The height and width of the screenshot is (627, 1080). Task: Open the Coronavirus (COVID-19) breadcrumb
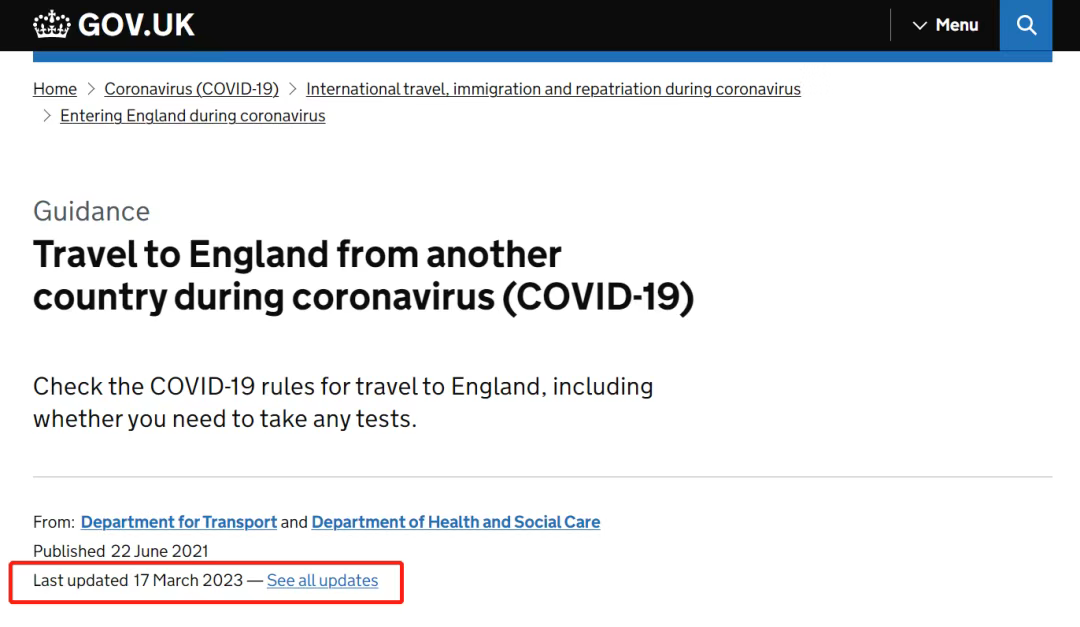click(191, 89)
